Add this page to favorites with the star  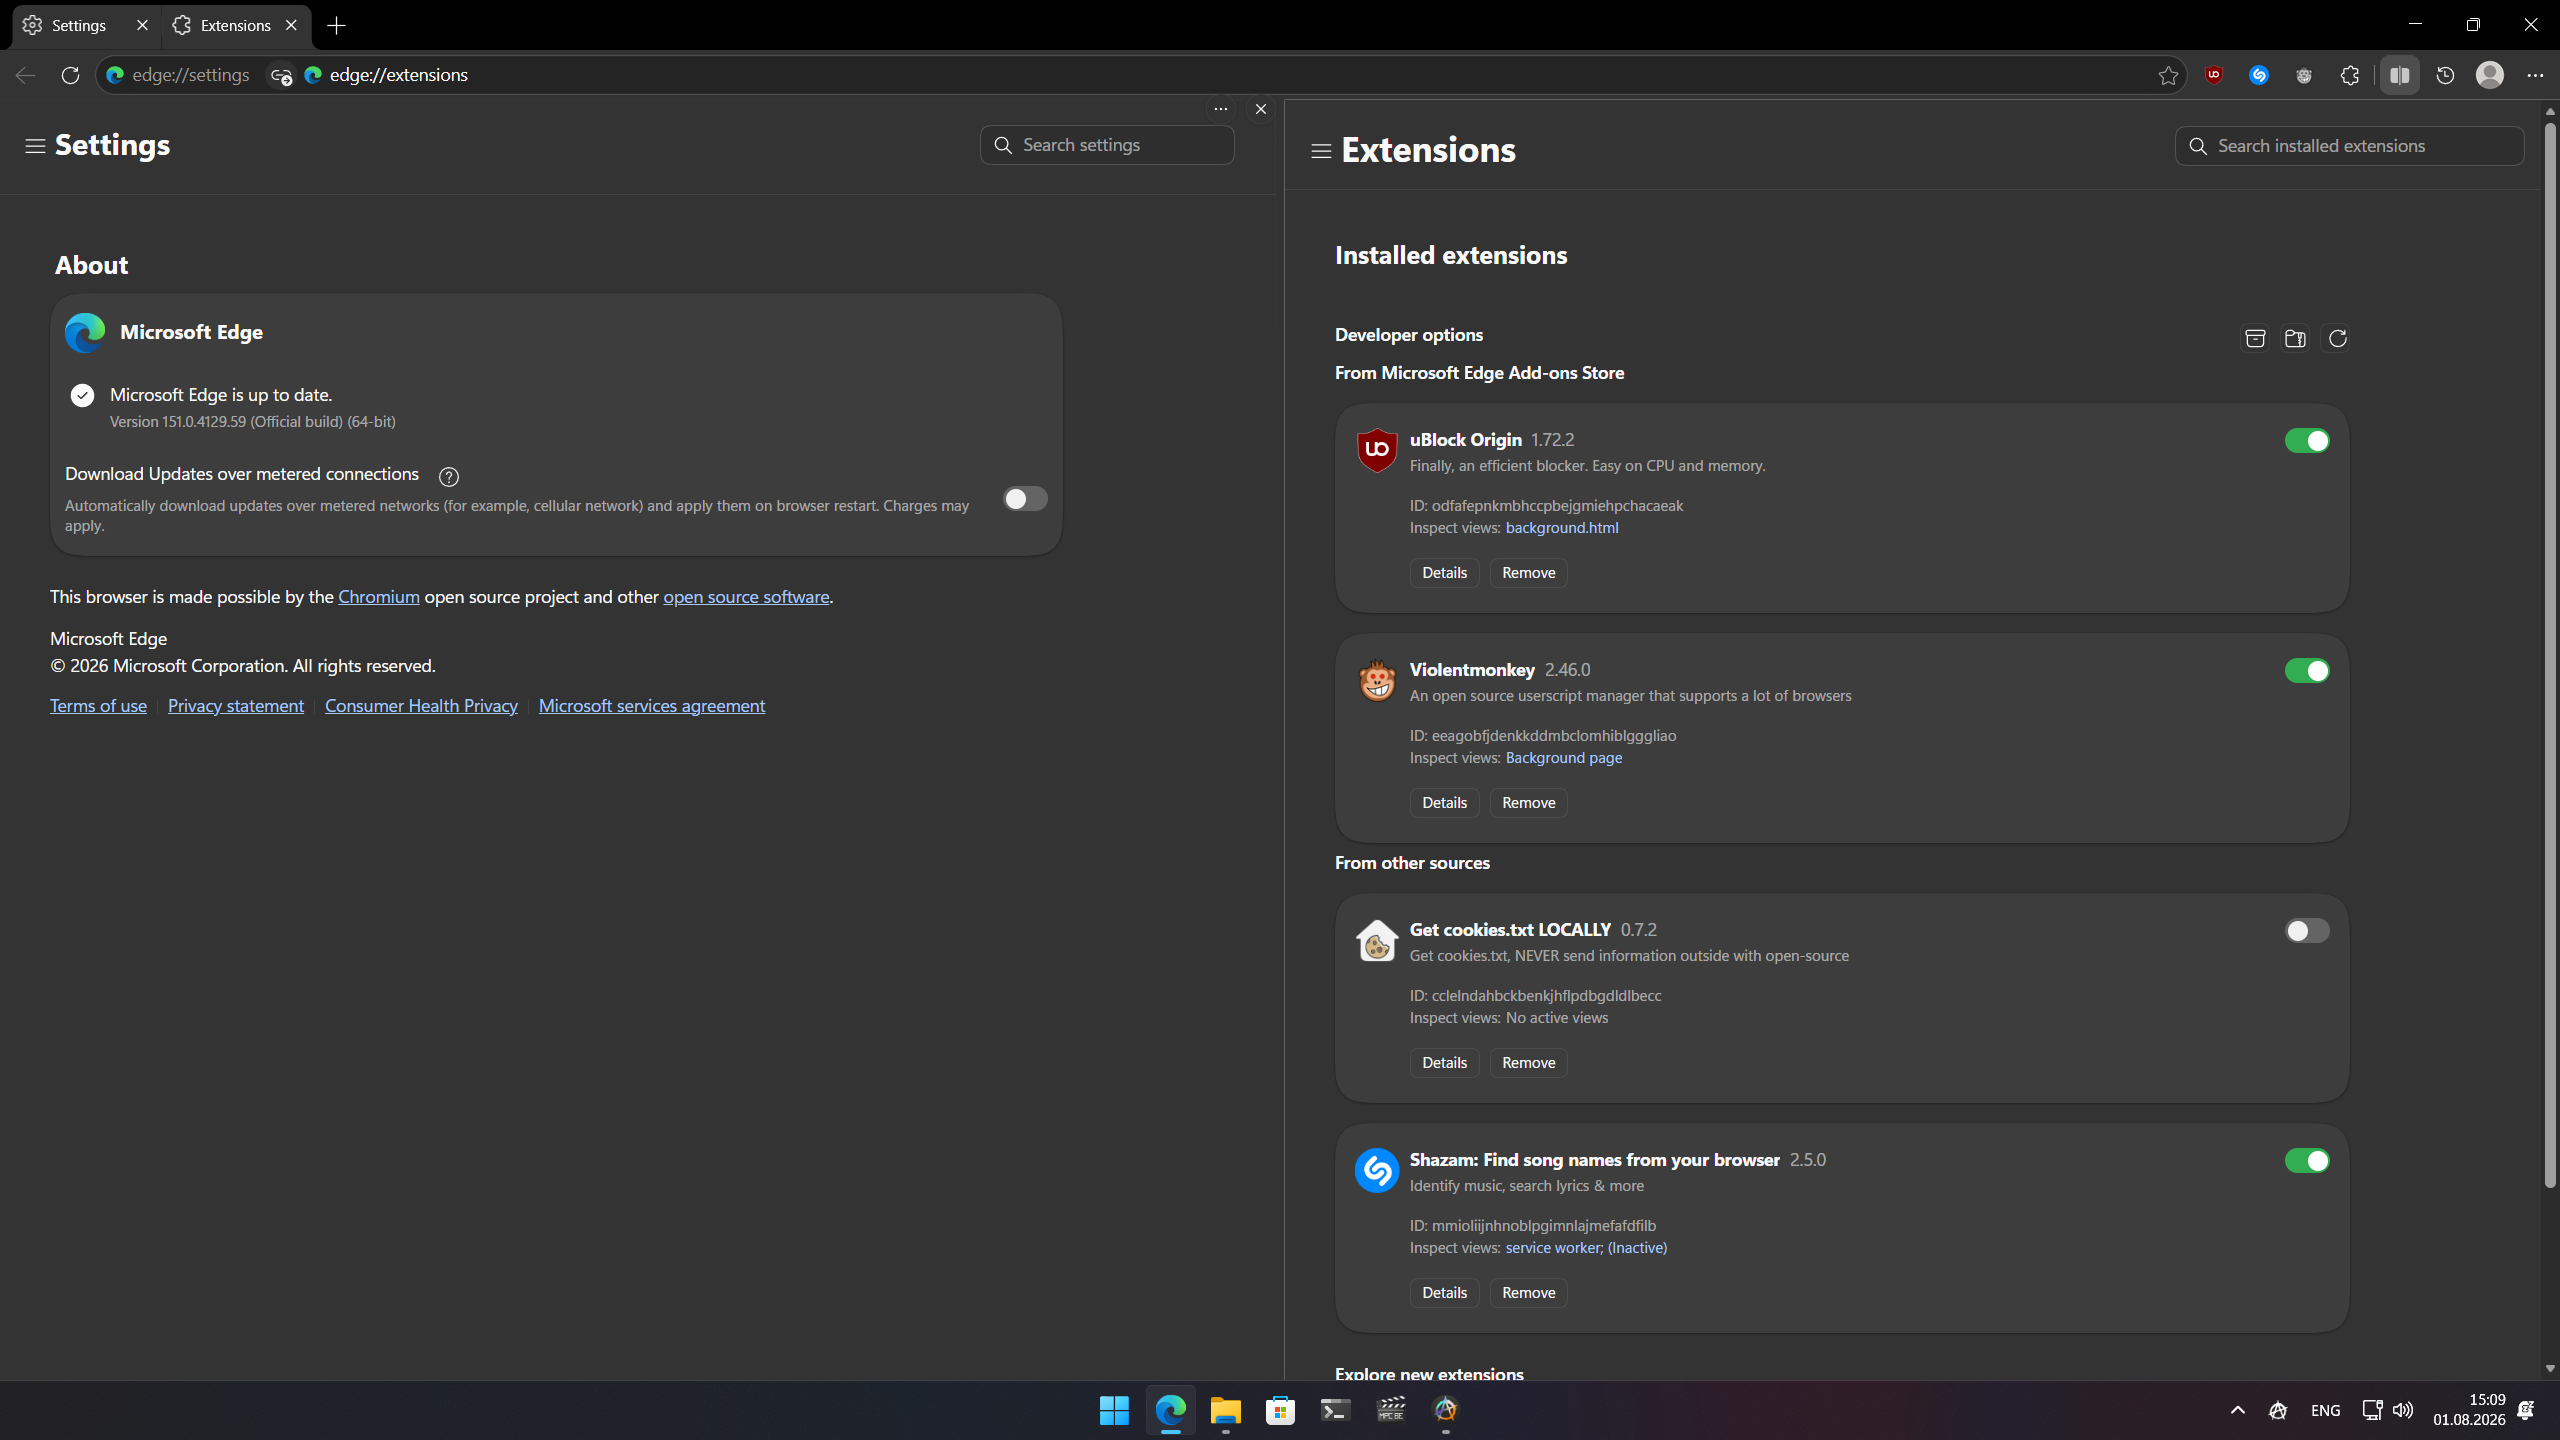pos(2168,75)
